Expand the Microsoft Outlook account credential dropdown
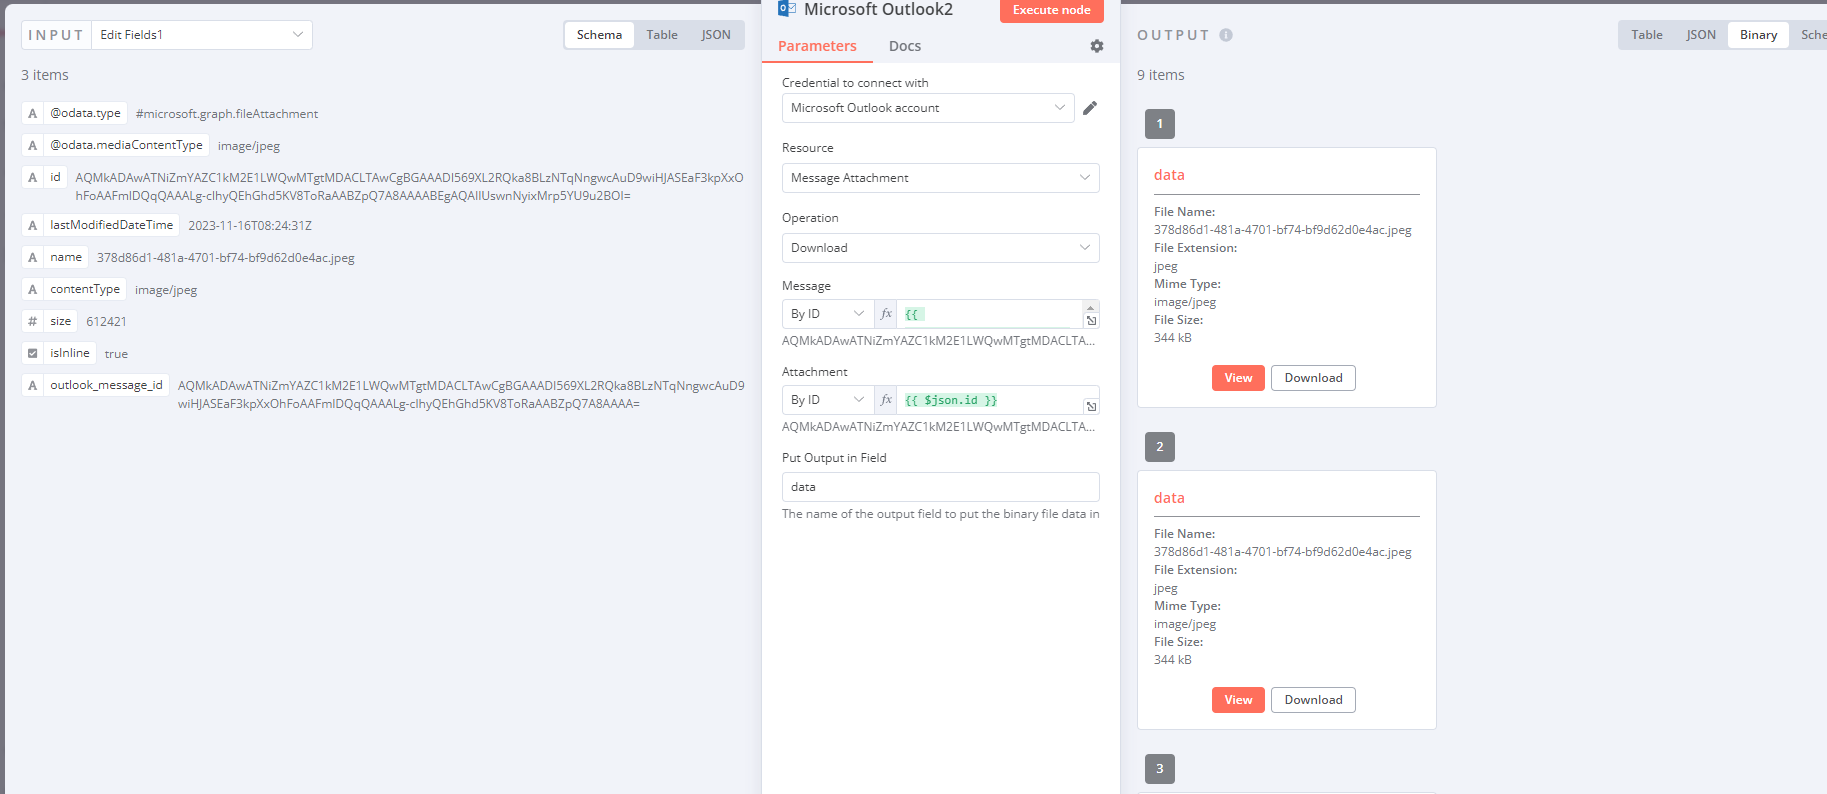 [x=928, y=108]
